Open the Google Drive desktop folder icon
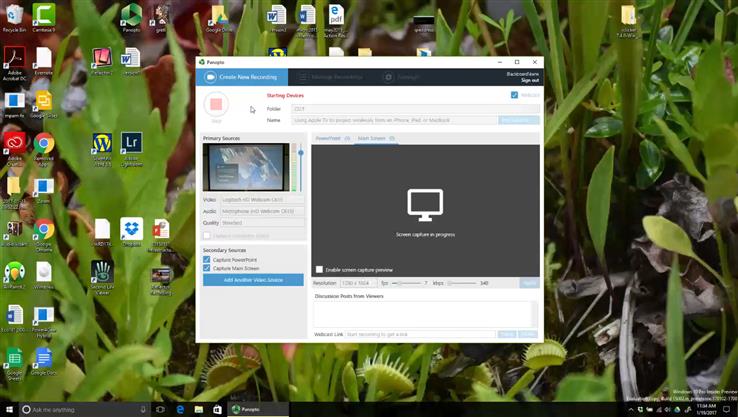Screen dimensions: 738x417 pos(219,18)
